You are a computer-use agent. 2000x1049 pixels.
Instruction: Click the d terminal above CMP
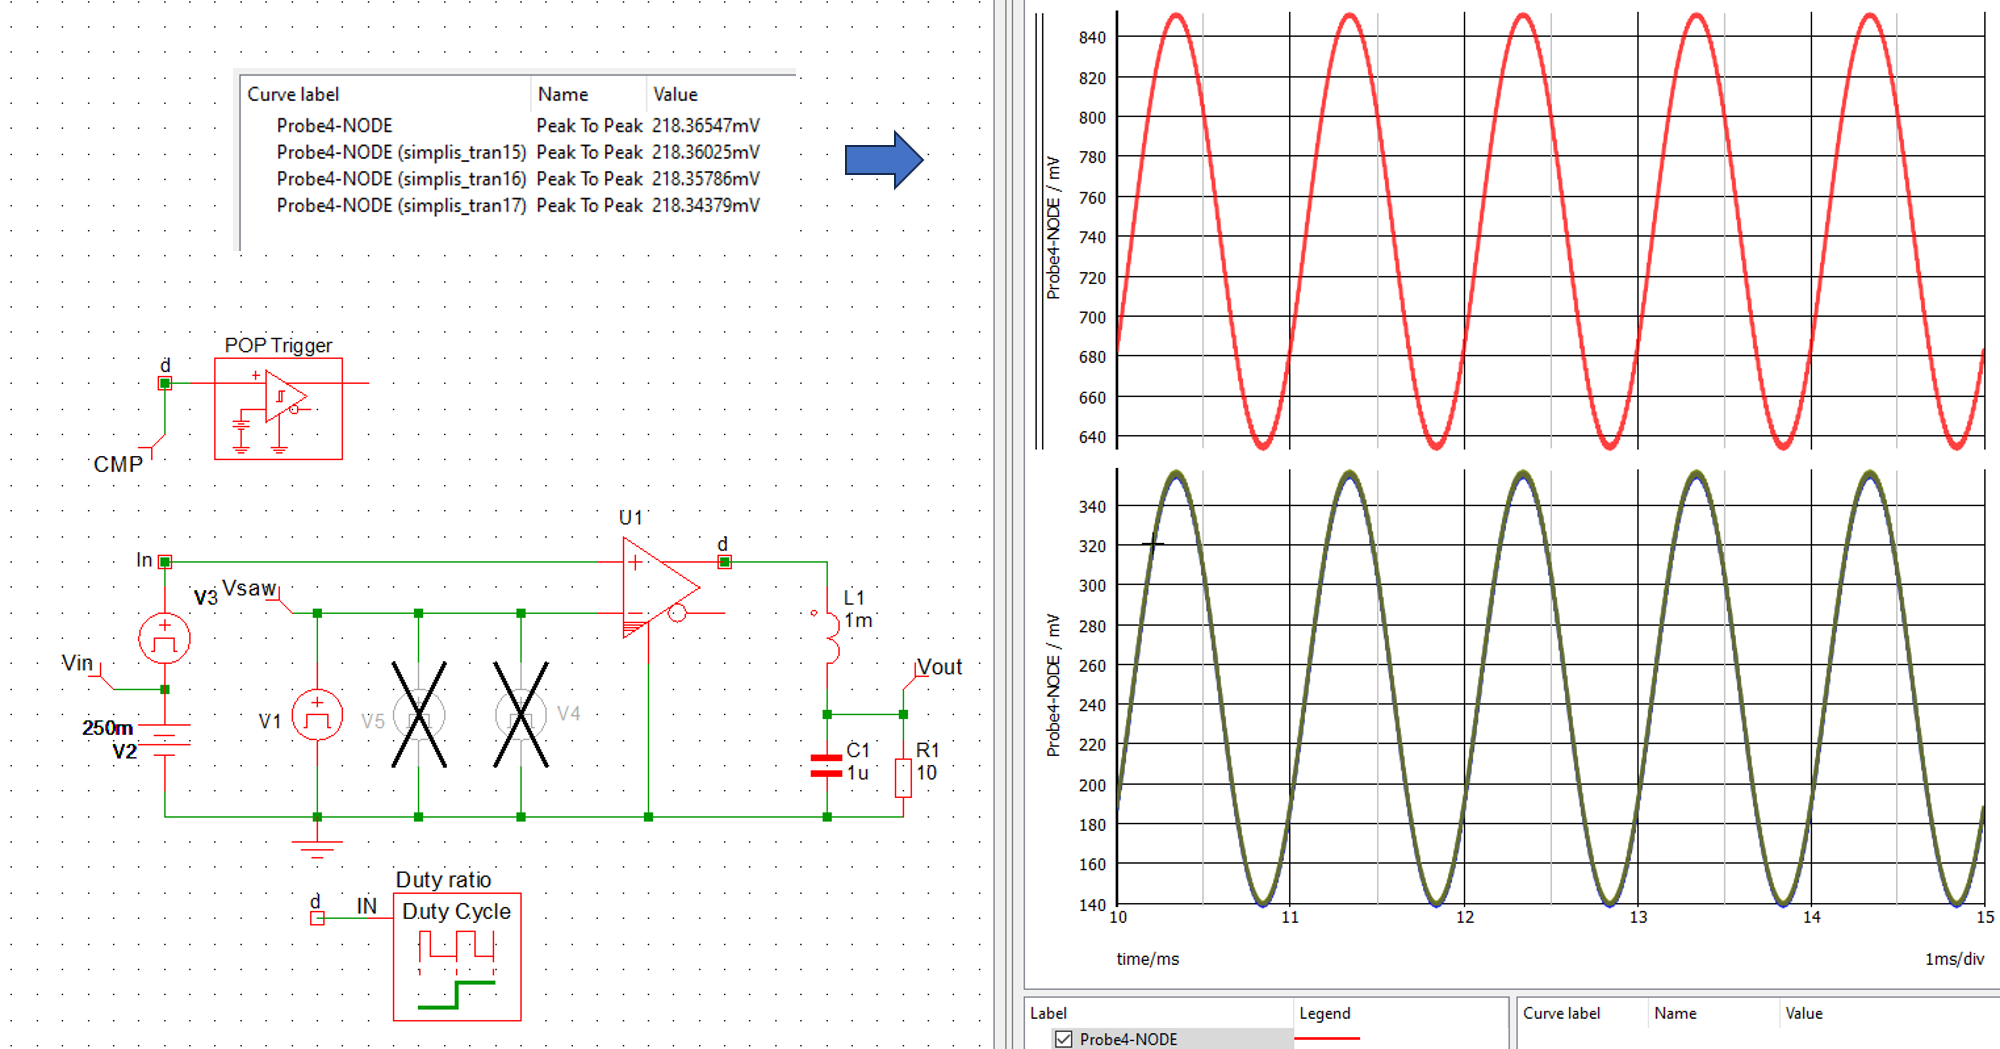pyautogui.click(x=165, y=383)
